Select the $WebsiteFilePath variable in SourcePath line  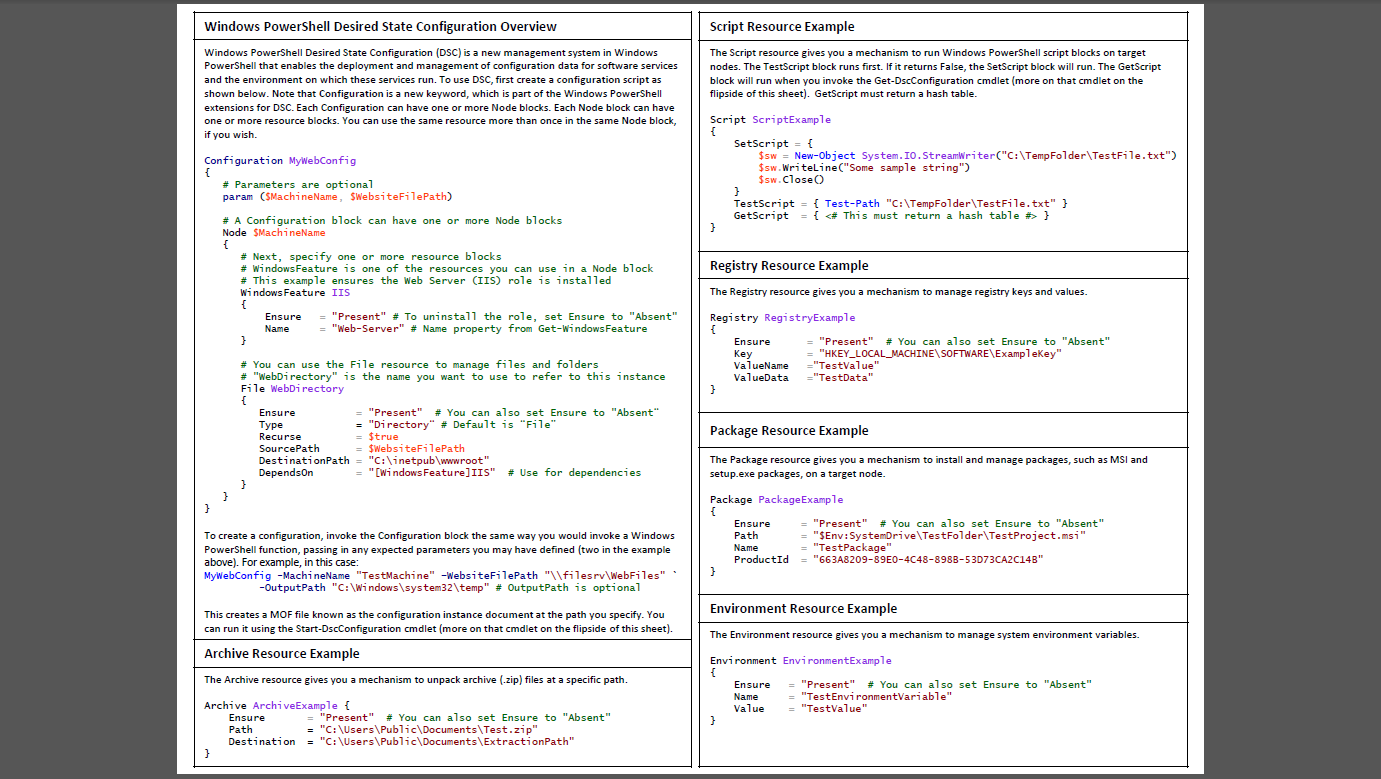415,448
